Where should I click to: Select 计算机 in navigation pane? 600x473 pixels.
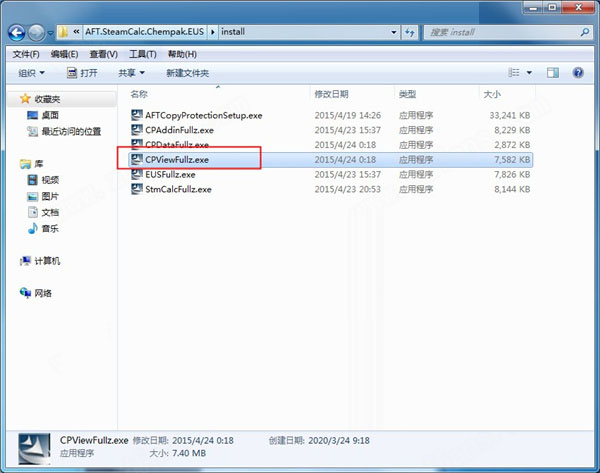[47, 261]
